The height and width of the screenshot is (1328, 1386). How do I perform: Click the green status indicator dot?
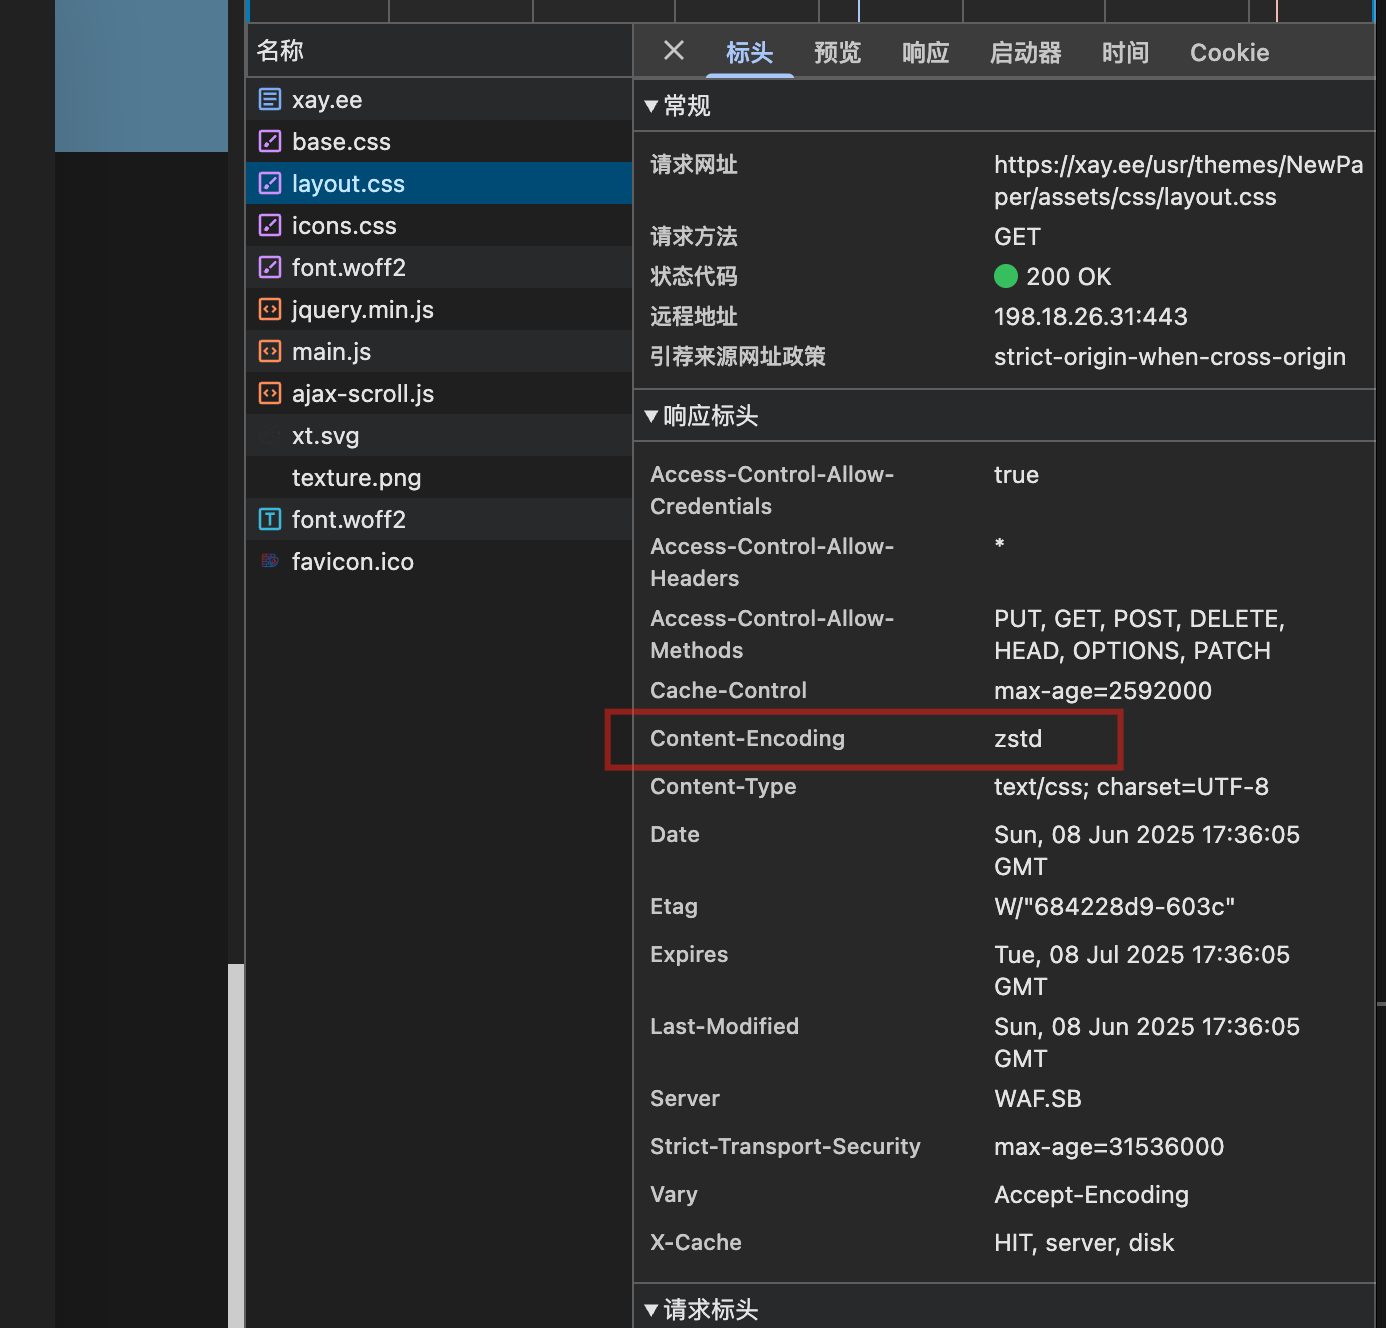1006,276
